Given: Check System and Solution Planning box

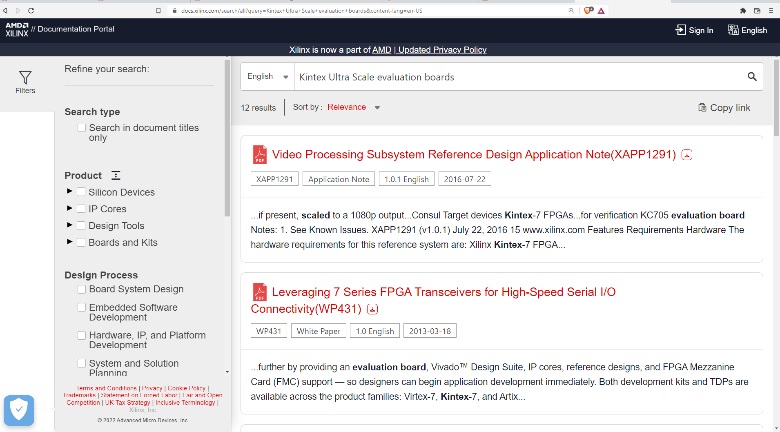Looking at the screenshot, I should [x=82, y=364].
